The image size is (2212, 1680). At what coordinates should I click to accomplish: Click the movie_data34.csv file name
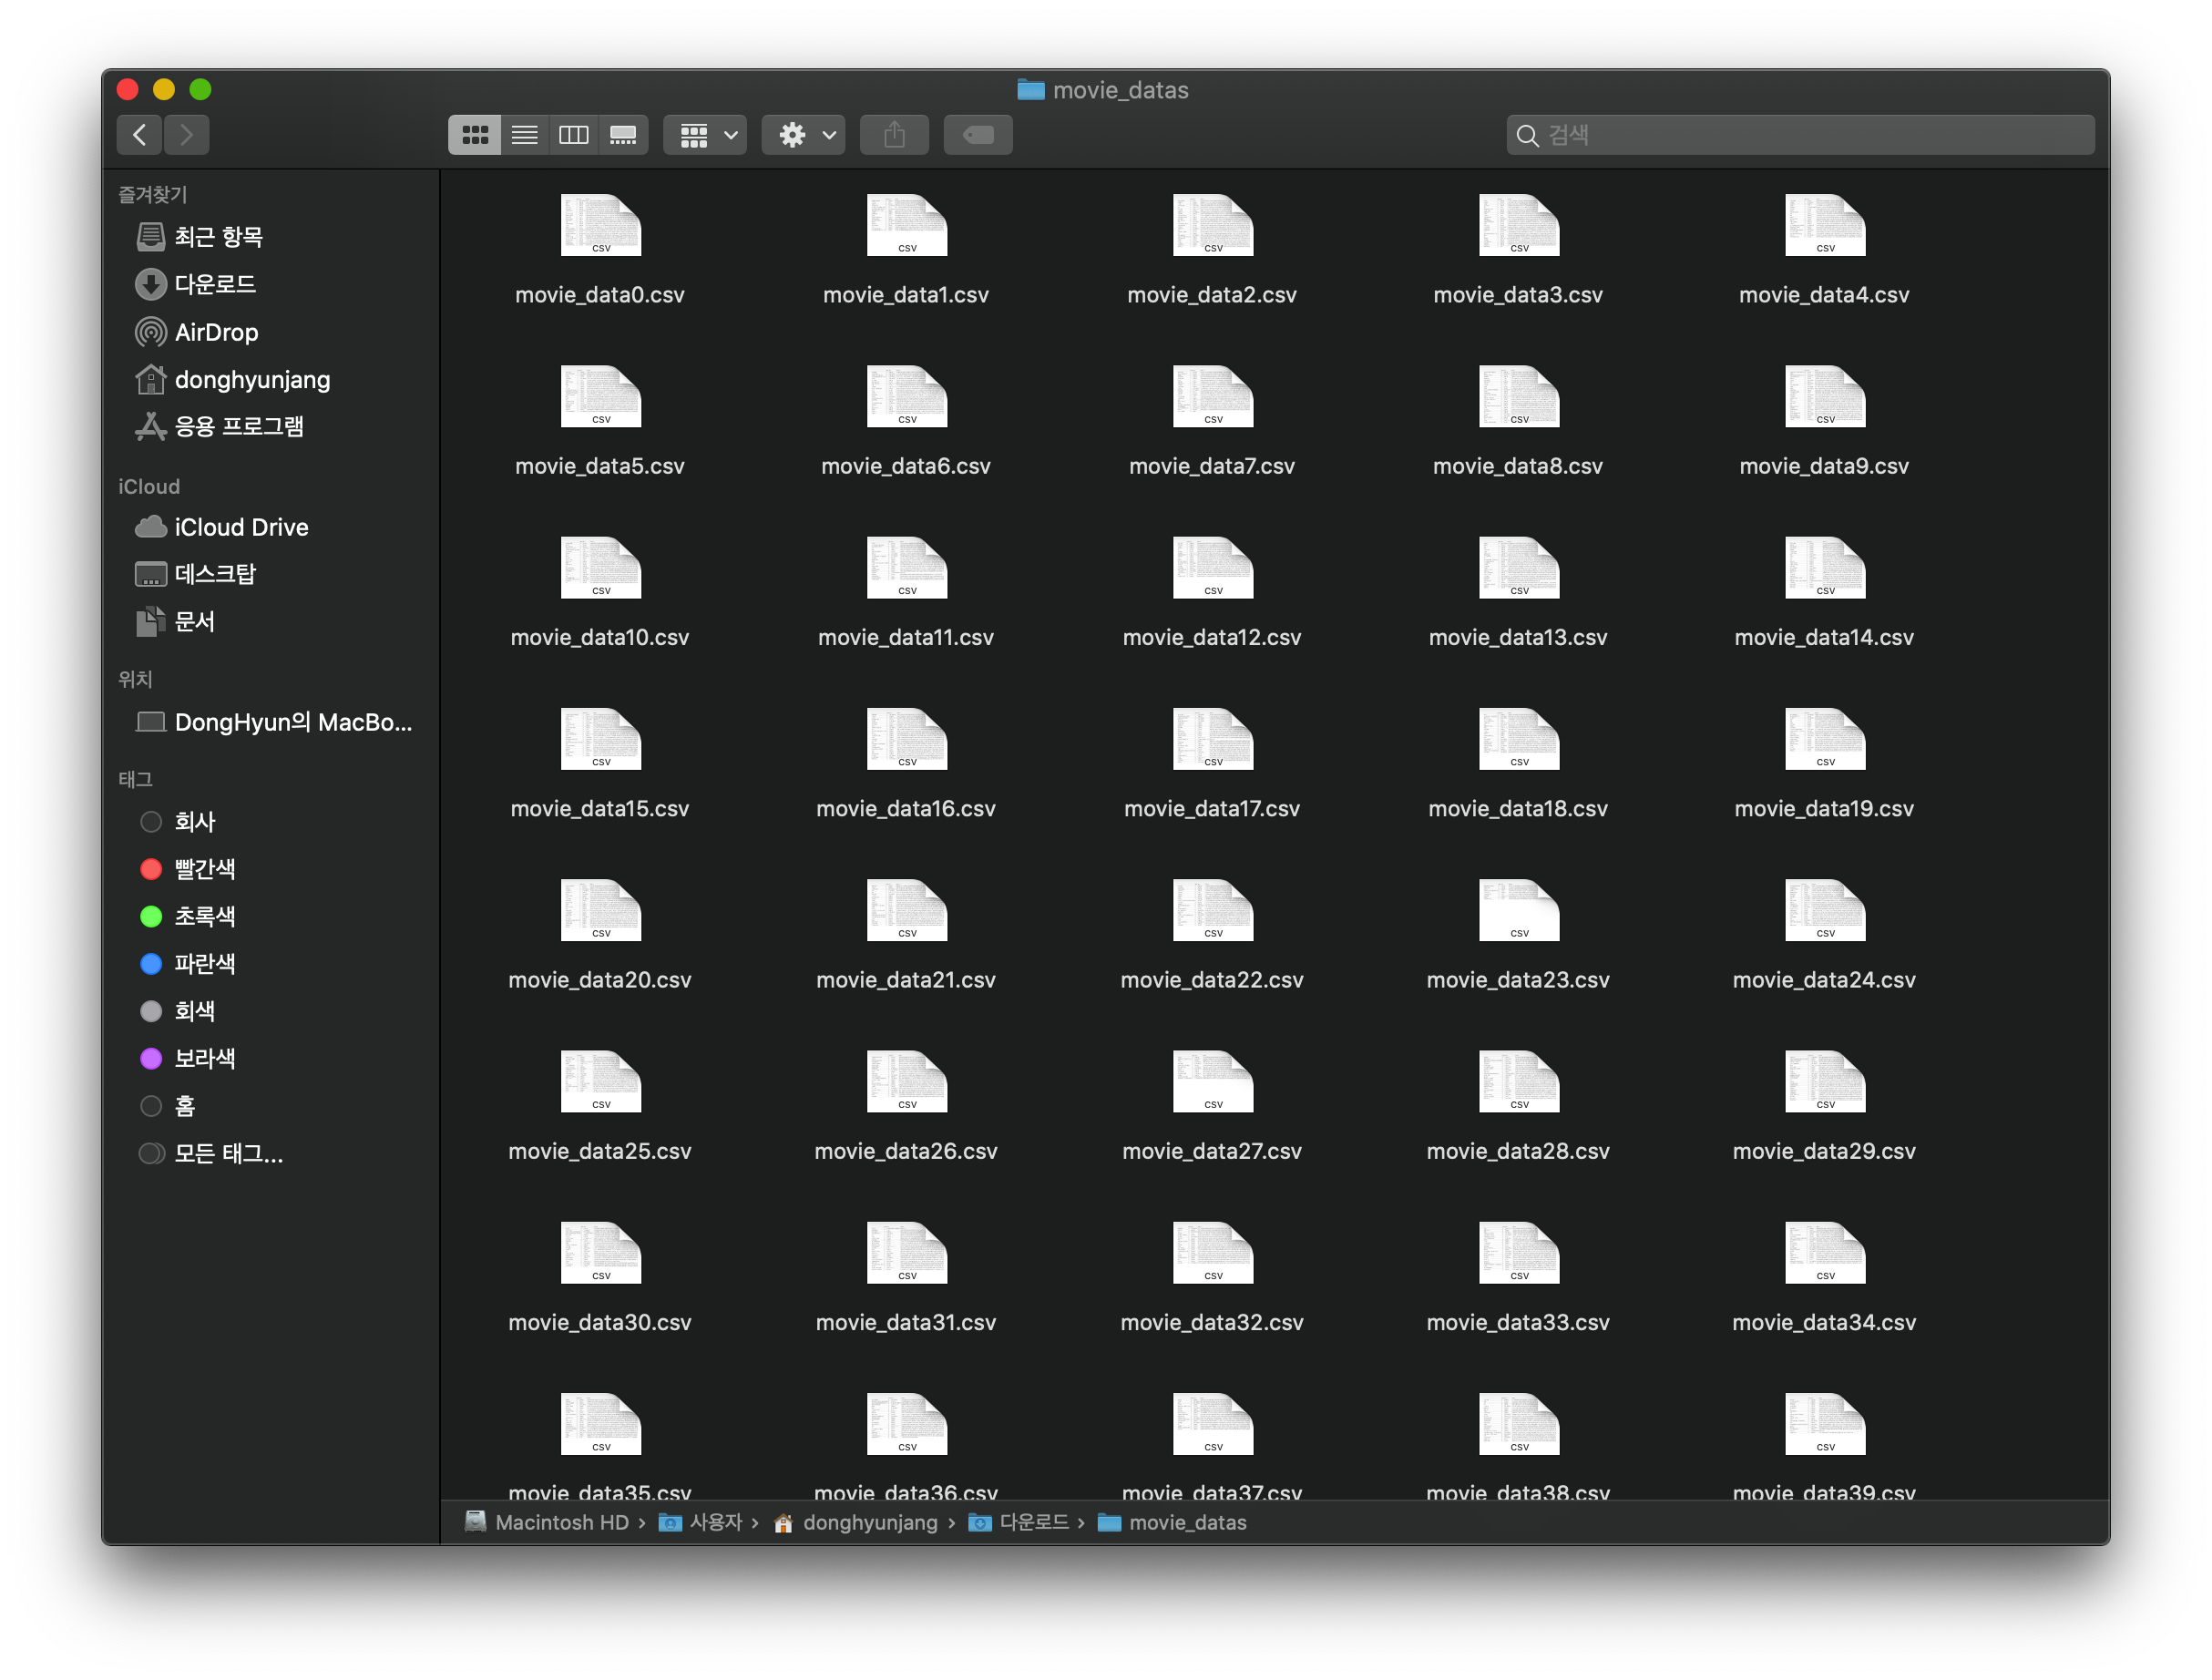(x=1824, y=1322)
